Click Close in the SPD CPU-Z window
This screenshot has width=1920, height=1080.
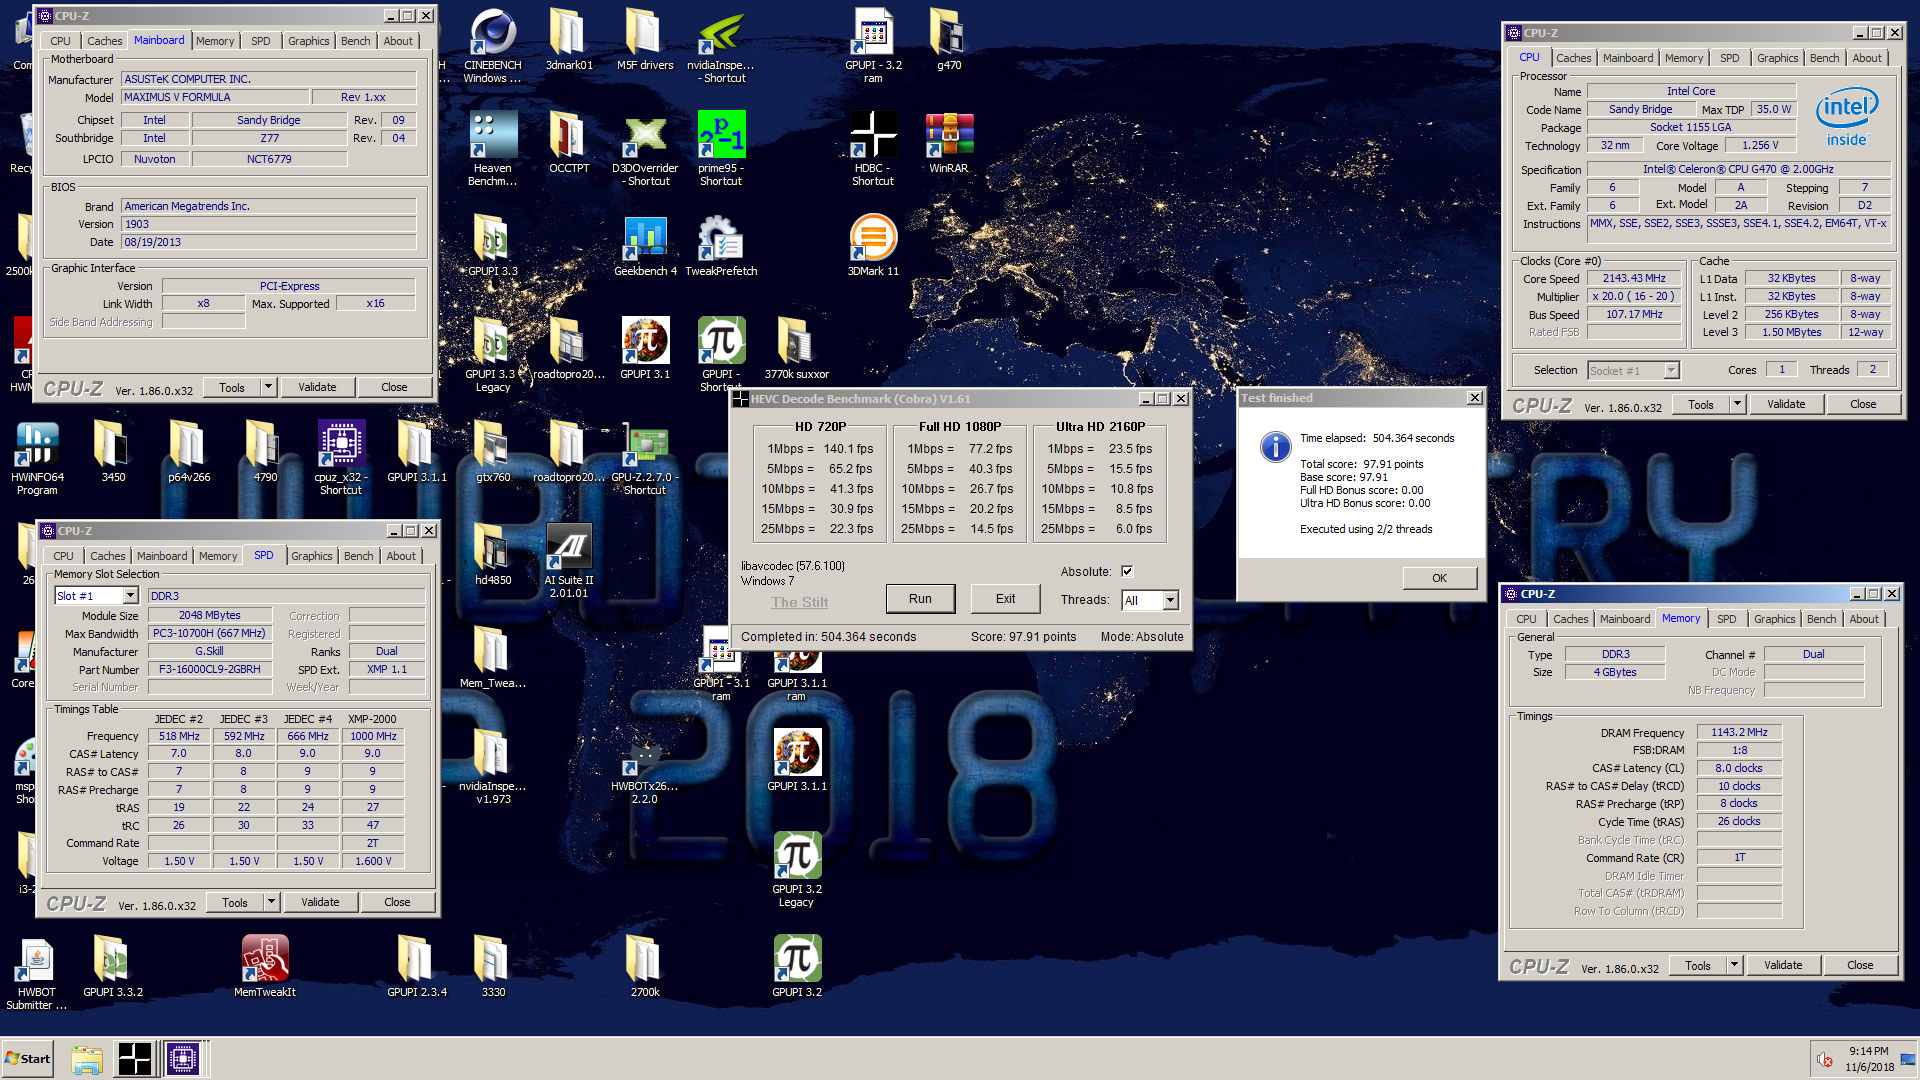click(397, 902)
